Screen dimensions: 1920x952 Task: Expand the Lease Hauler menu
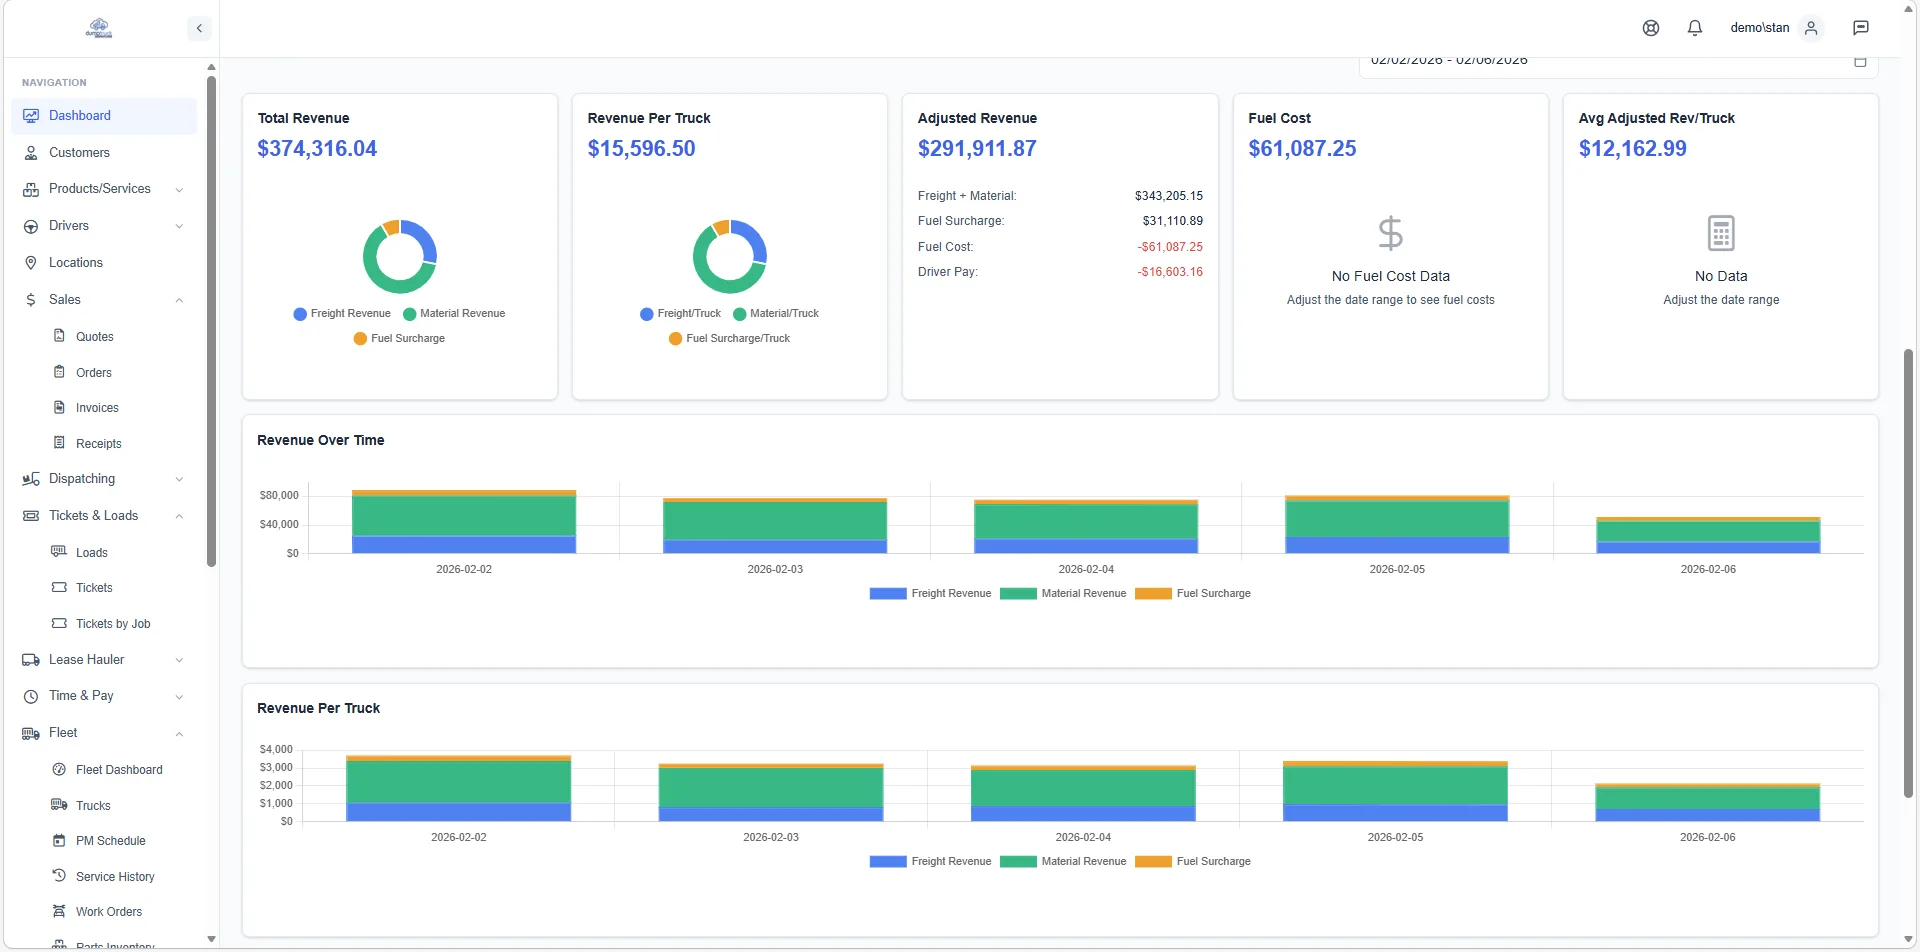179,659
